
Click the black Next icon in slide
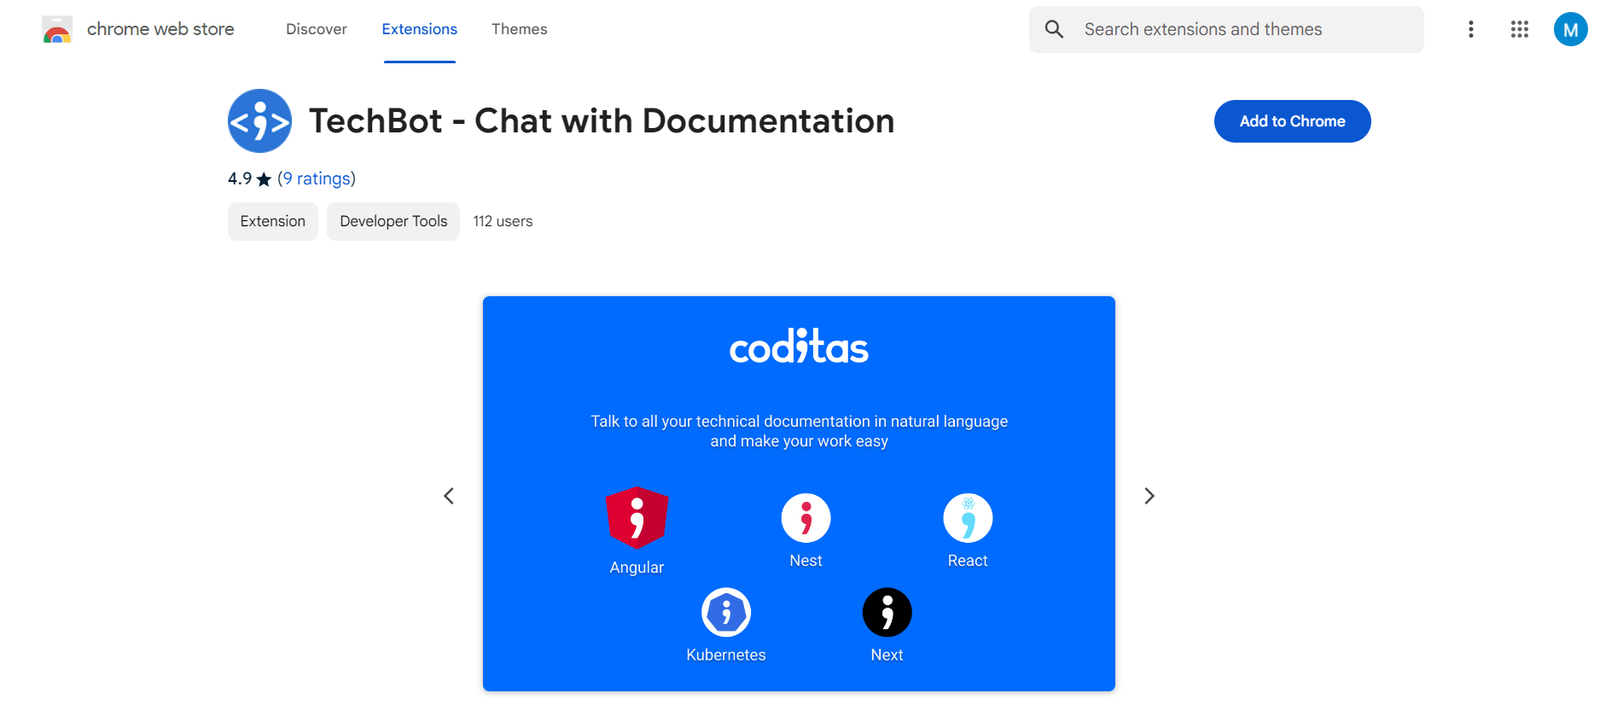pos(887,612)
